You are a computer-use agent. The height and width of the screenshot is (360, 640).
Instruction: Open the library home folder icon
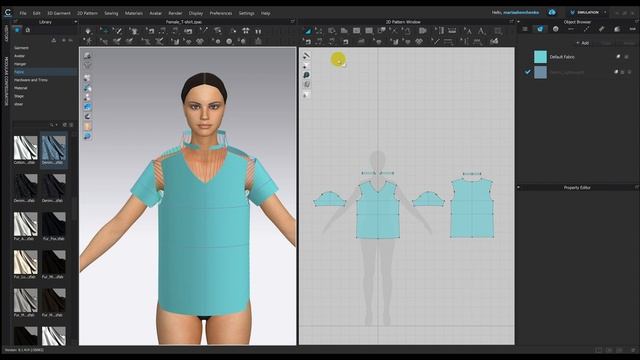tap(28, 30)
